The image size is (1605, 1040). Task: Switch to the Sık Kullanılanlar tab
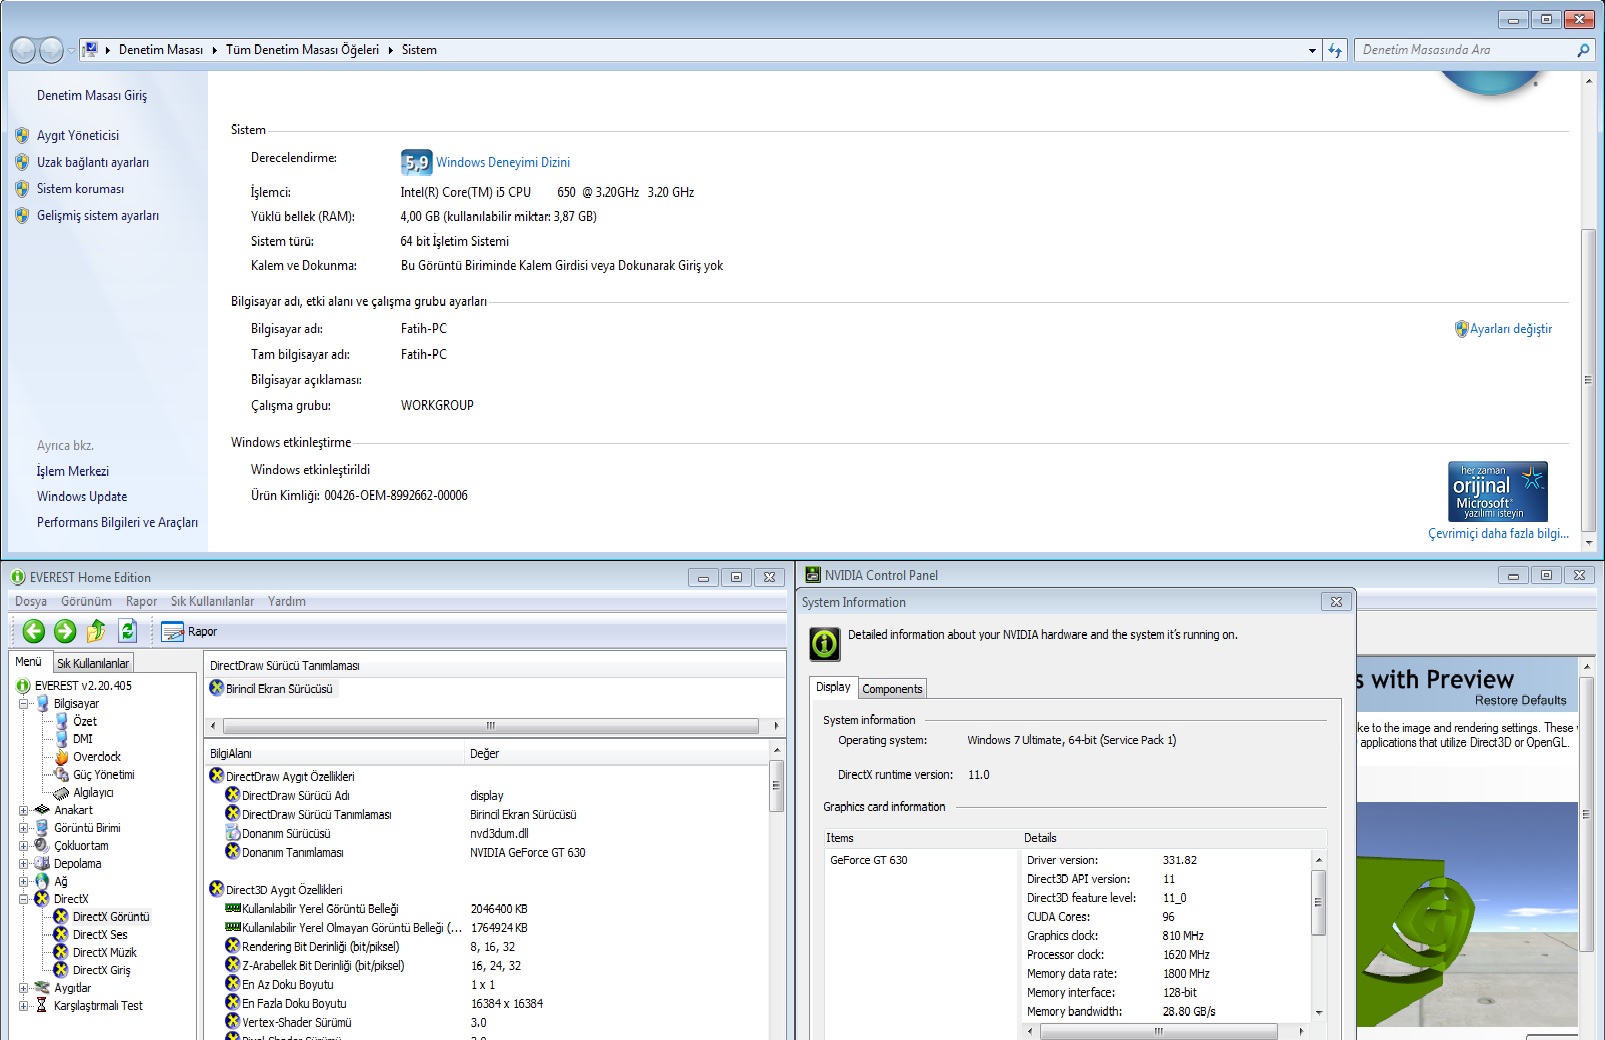pos(93,663)
